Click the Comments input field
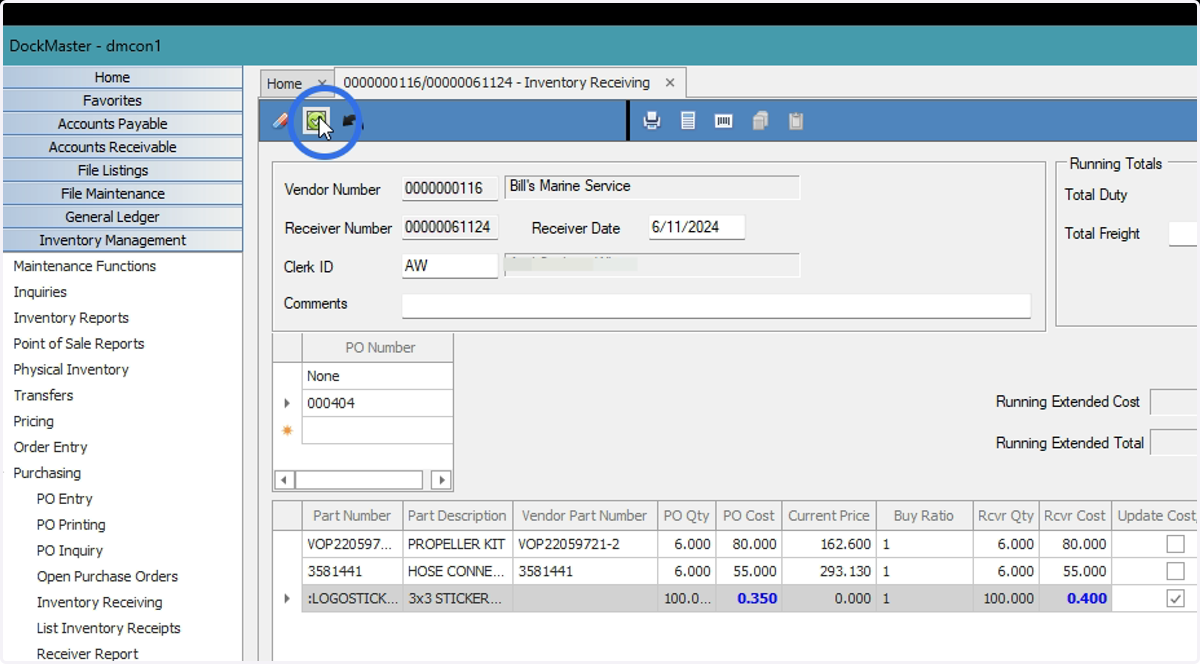1200x664 pixels. [716, 305]
